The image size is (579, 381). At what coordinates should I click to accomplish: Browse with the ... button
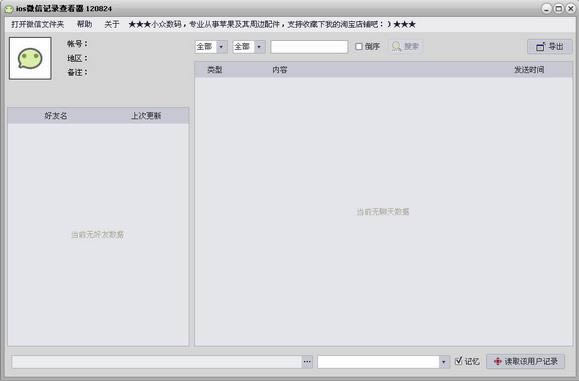tap(307, 361)
